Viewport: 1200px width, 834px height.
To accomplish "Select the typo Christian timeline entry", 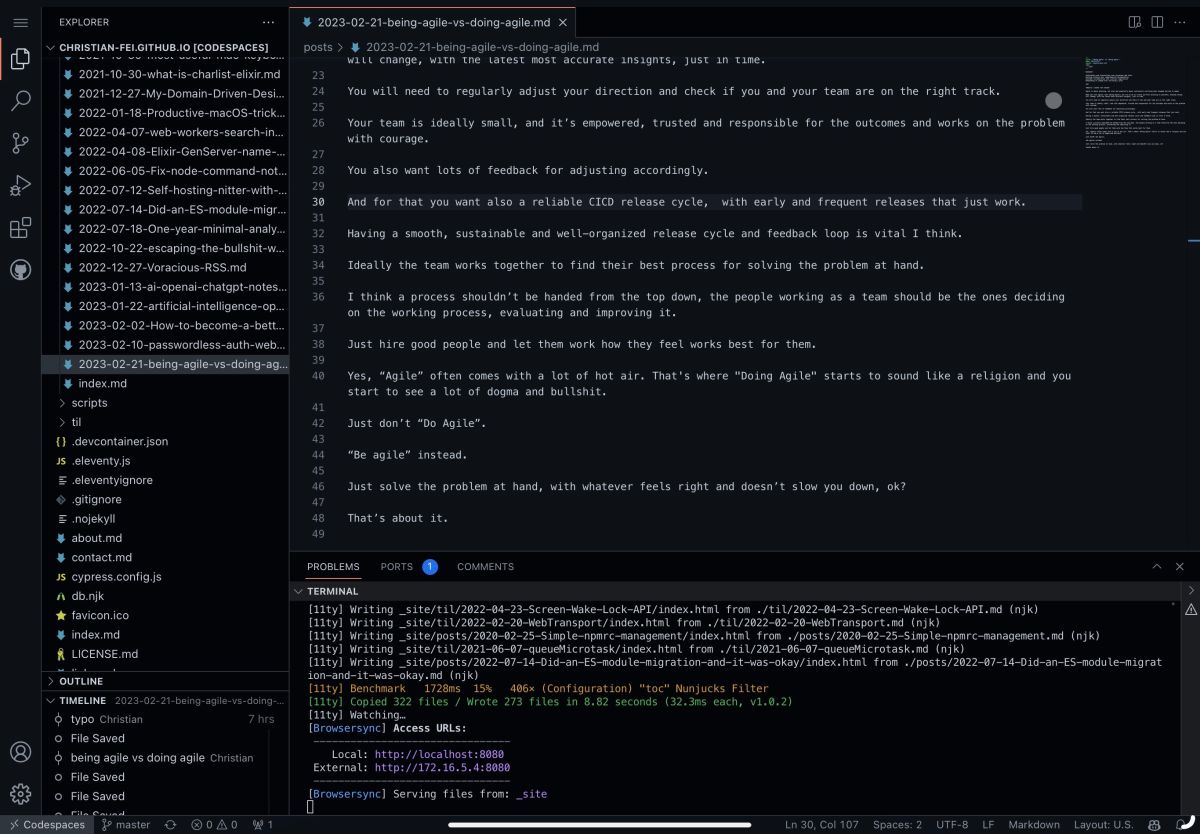I will 165,719.
